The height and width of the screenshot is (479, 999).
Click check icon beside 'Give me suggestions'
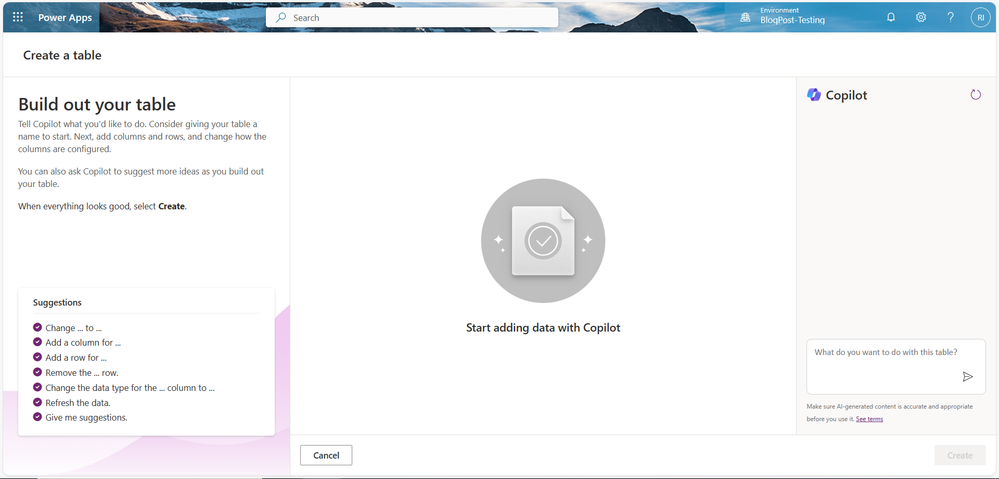(38, 417)
